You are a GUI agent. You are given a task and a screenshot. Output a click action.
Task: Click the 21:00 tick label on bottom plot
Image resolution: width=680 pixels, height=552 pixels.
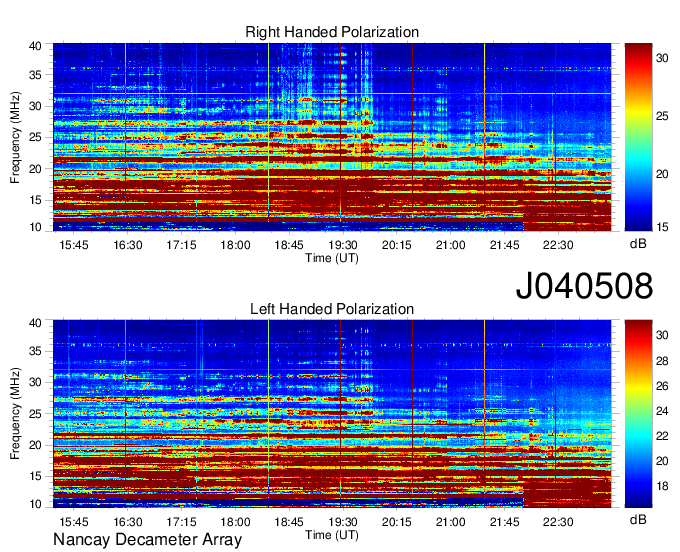pyautogui.click(x=451, y=522)
